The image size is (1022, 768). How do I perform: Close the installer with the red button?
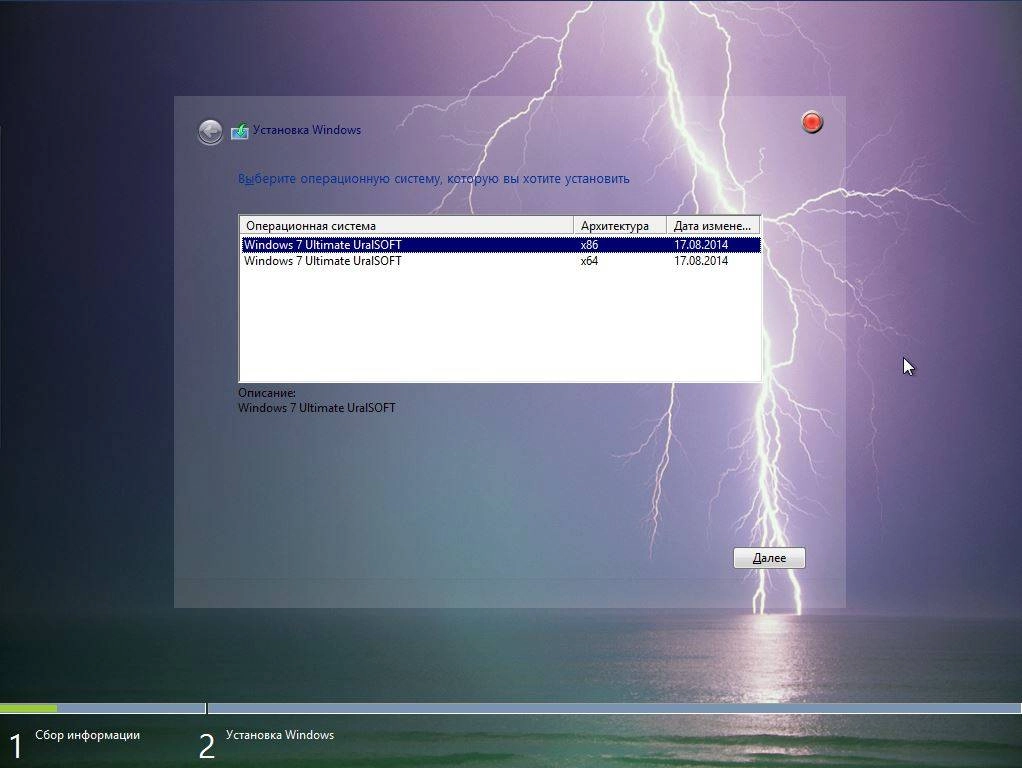(812, 122)
